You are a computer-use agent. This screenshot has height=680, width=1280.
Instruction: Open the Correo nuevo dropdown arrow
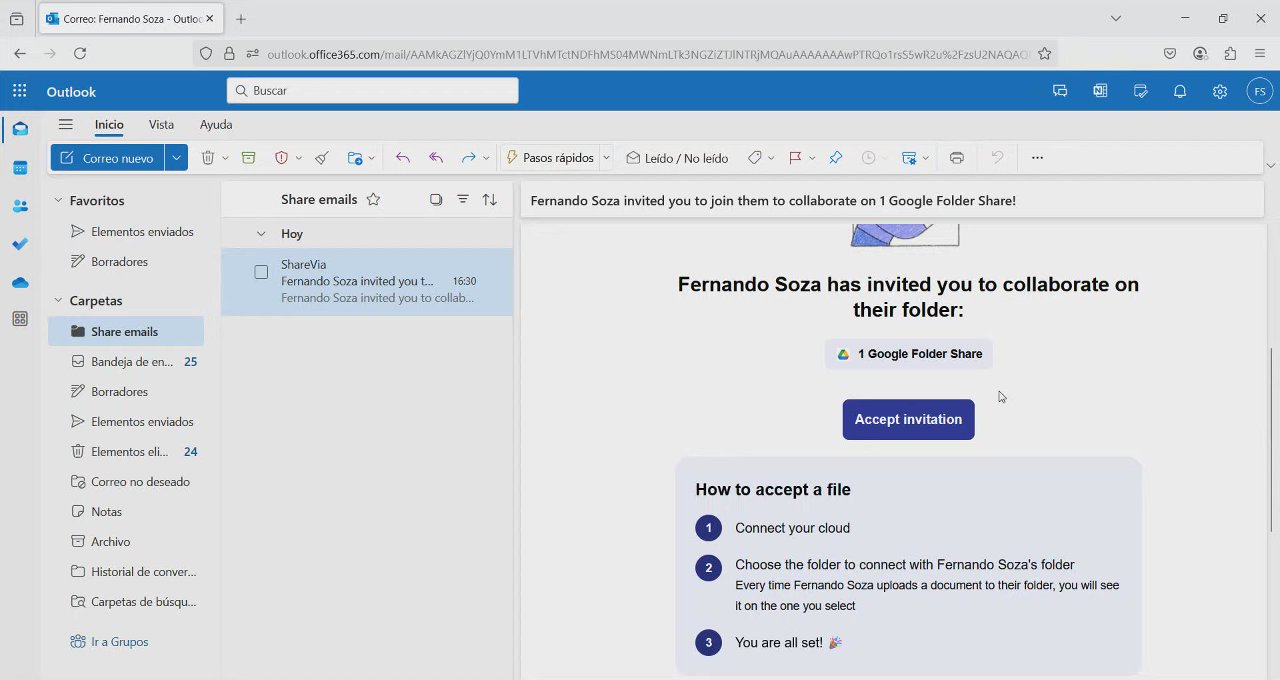[177, 158]
